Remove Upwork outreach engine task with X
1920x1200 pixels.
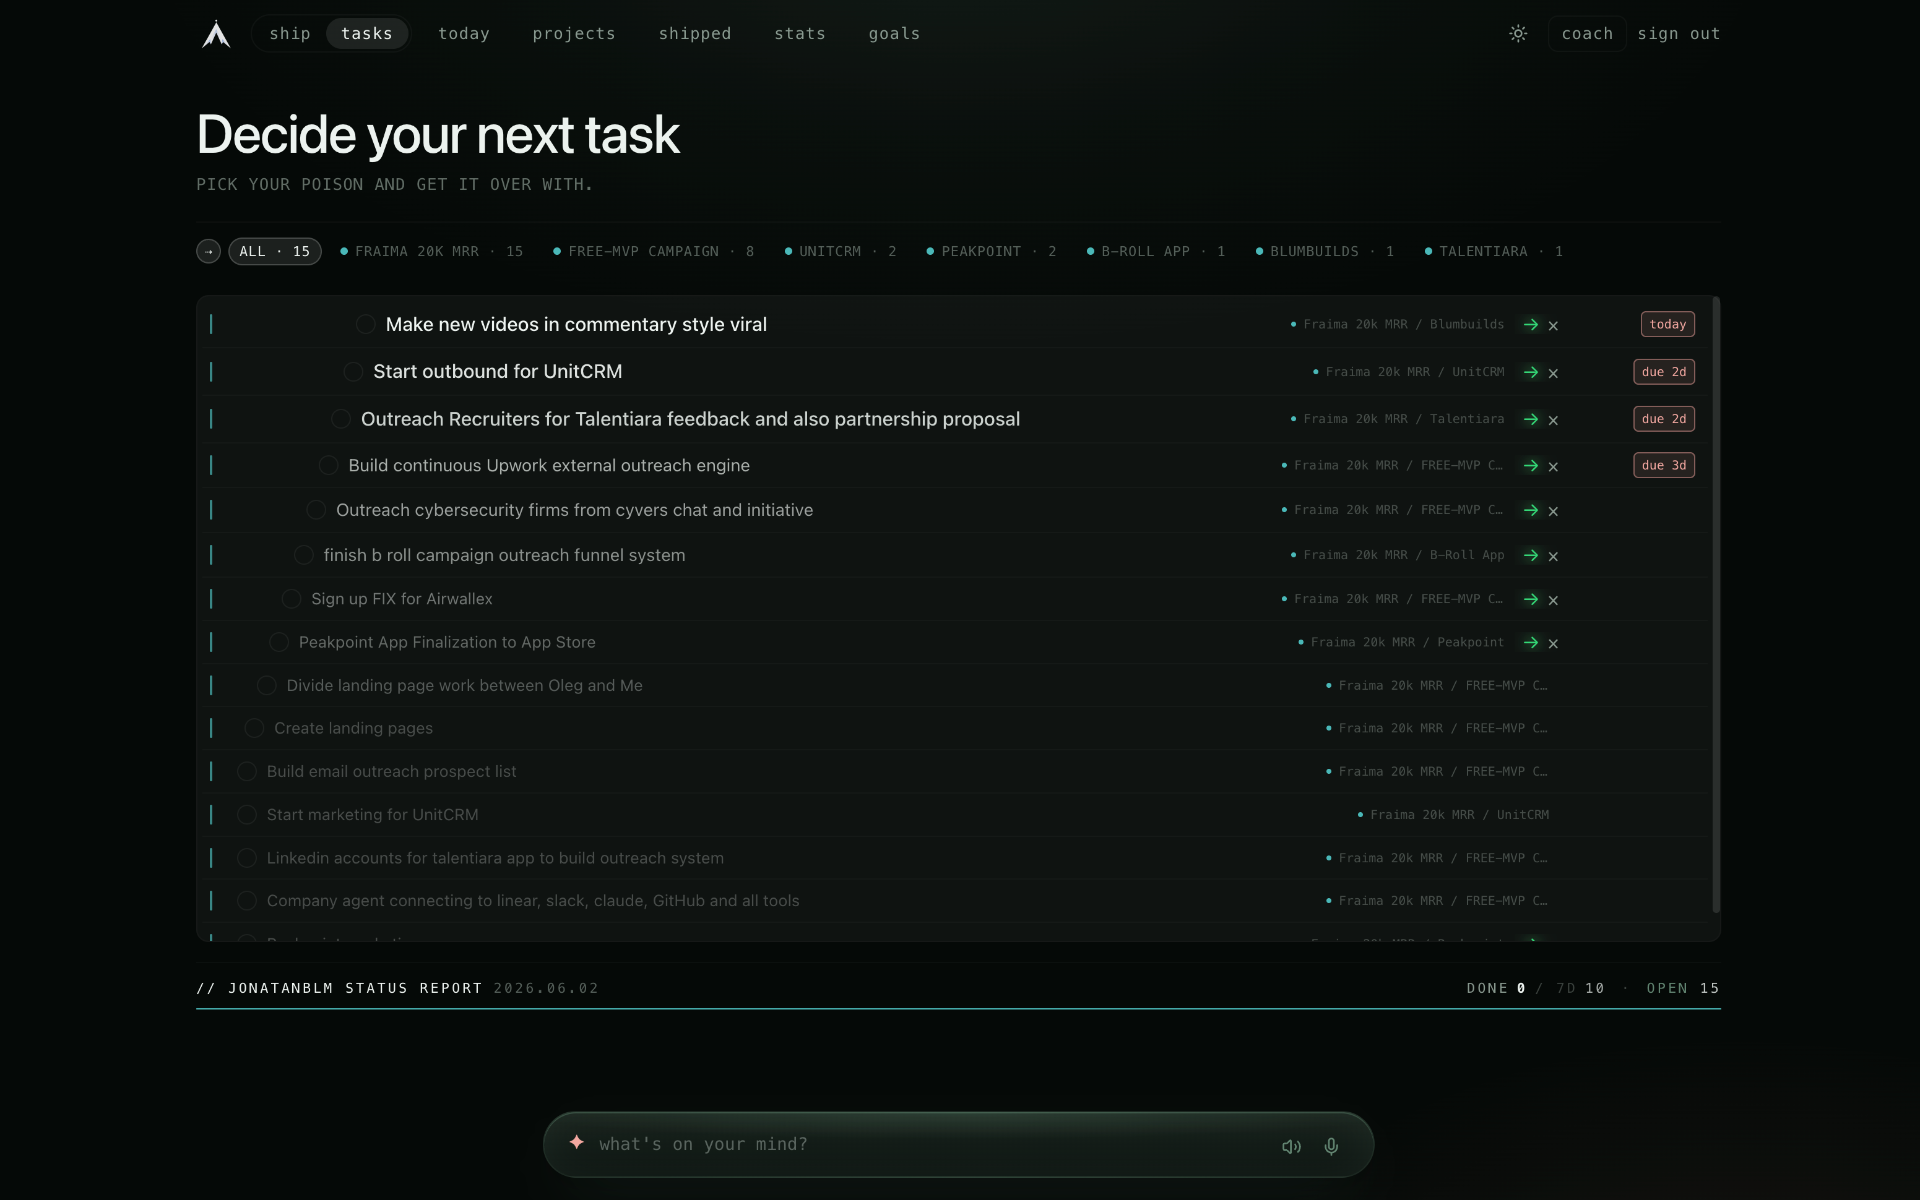1553,466
